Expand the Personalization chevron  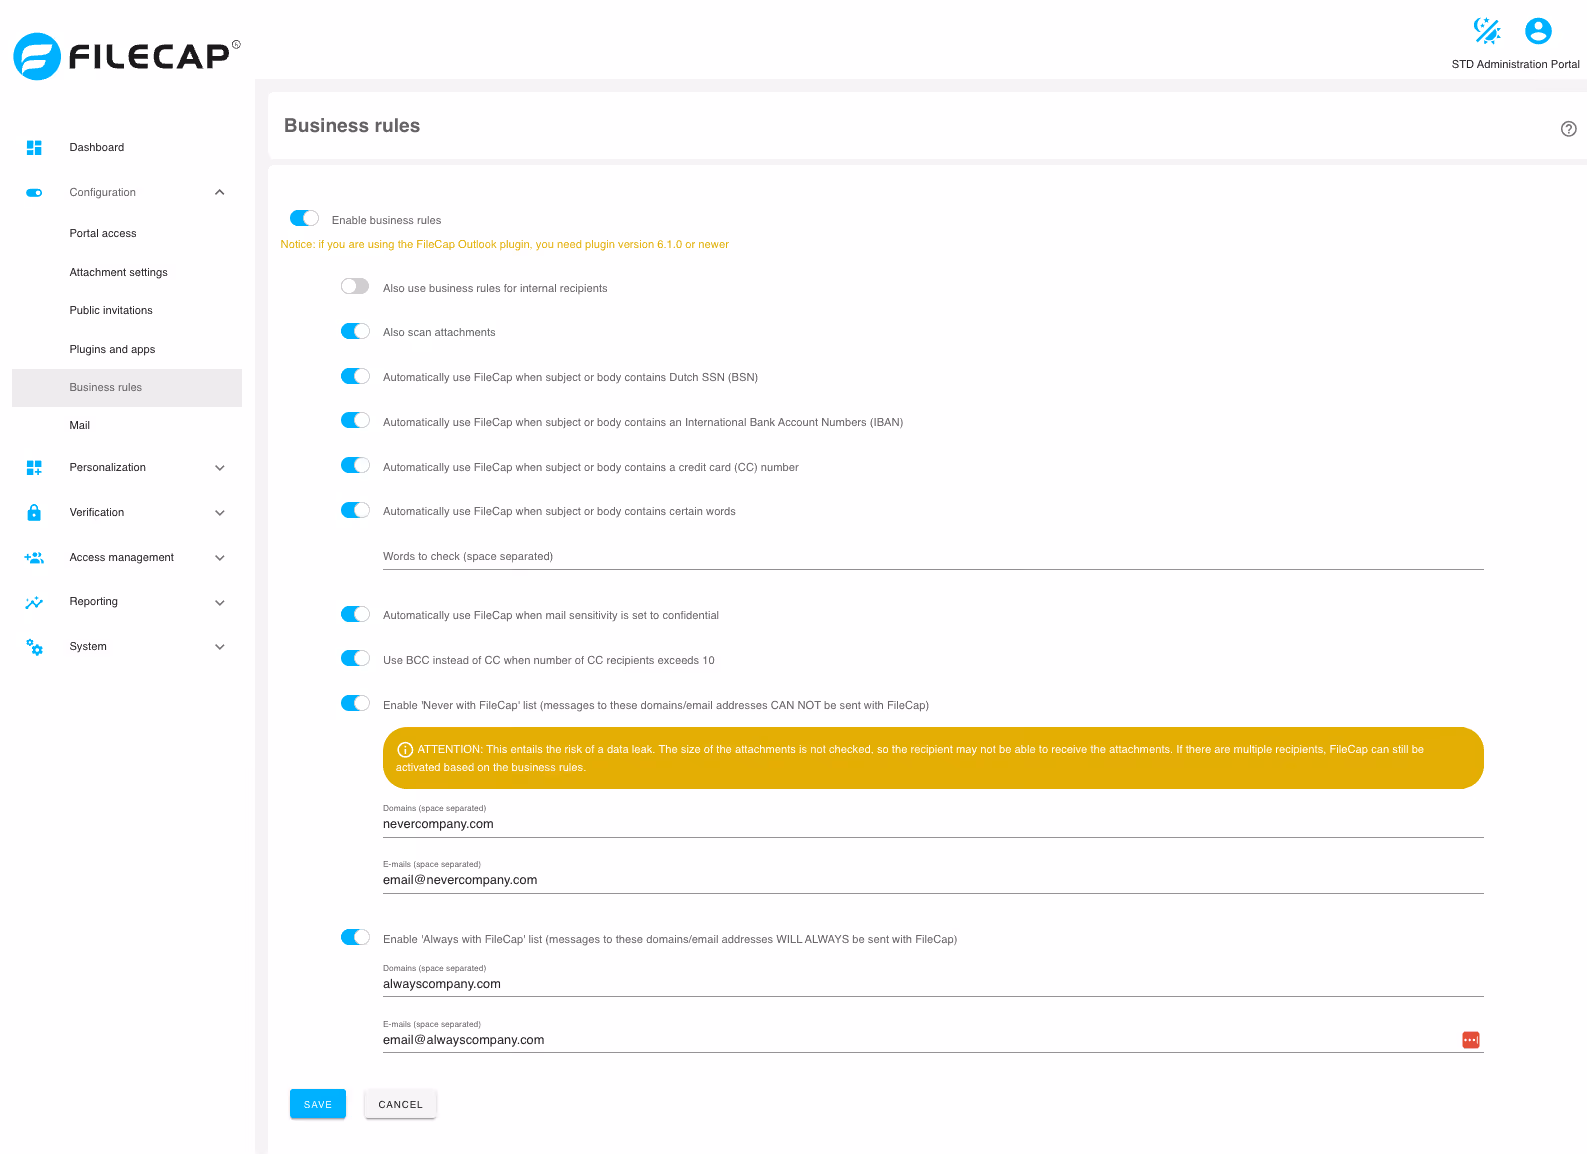click(220, 468)
